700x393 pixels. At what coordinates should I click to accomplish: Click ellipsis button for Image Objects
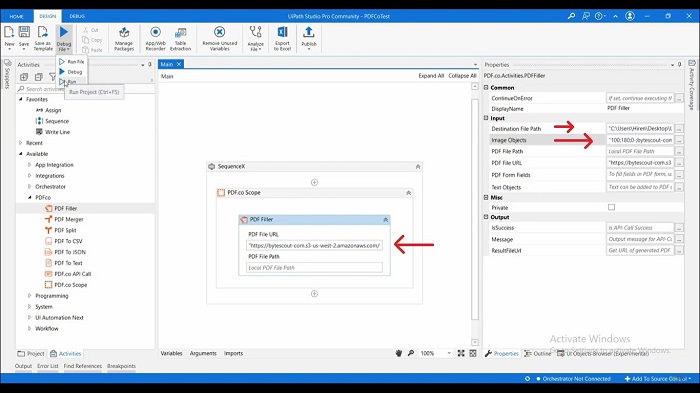click(679, 140)
